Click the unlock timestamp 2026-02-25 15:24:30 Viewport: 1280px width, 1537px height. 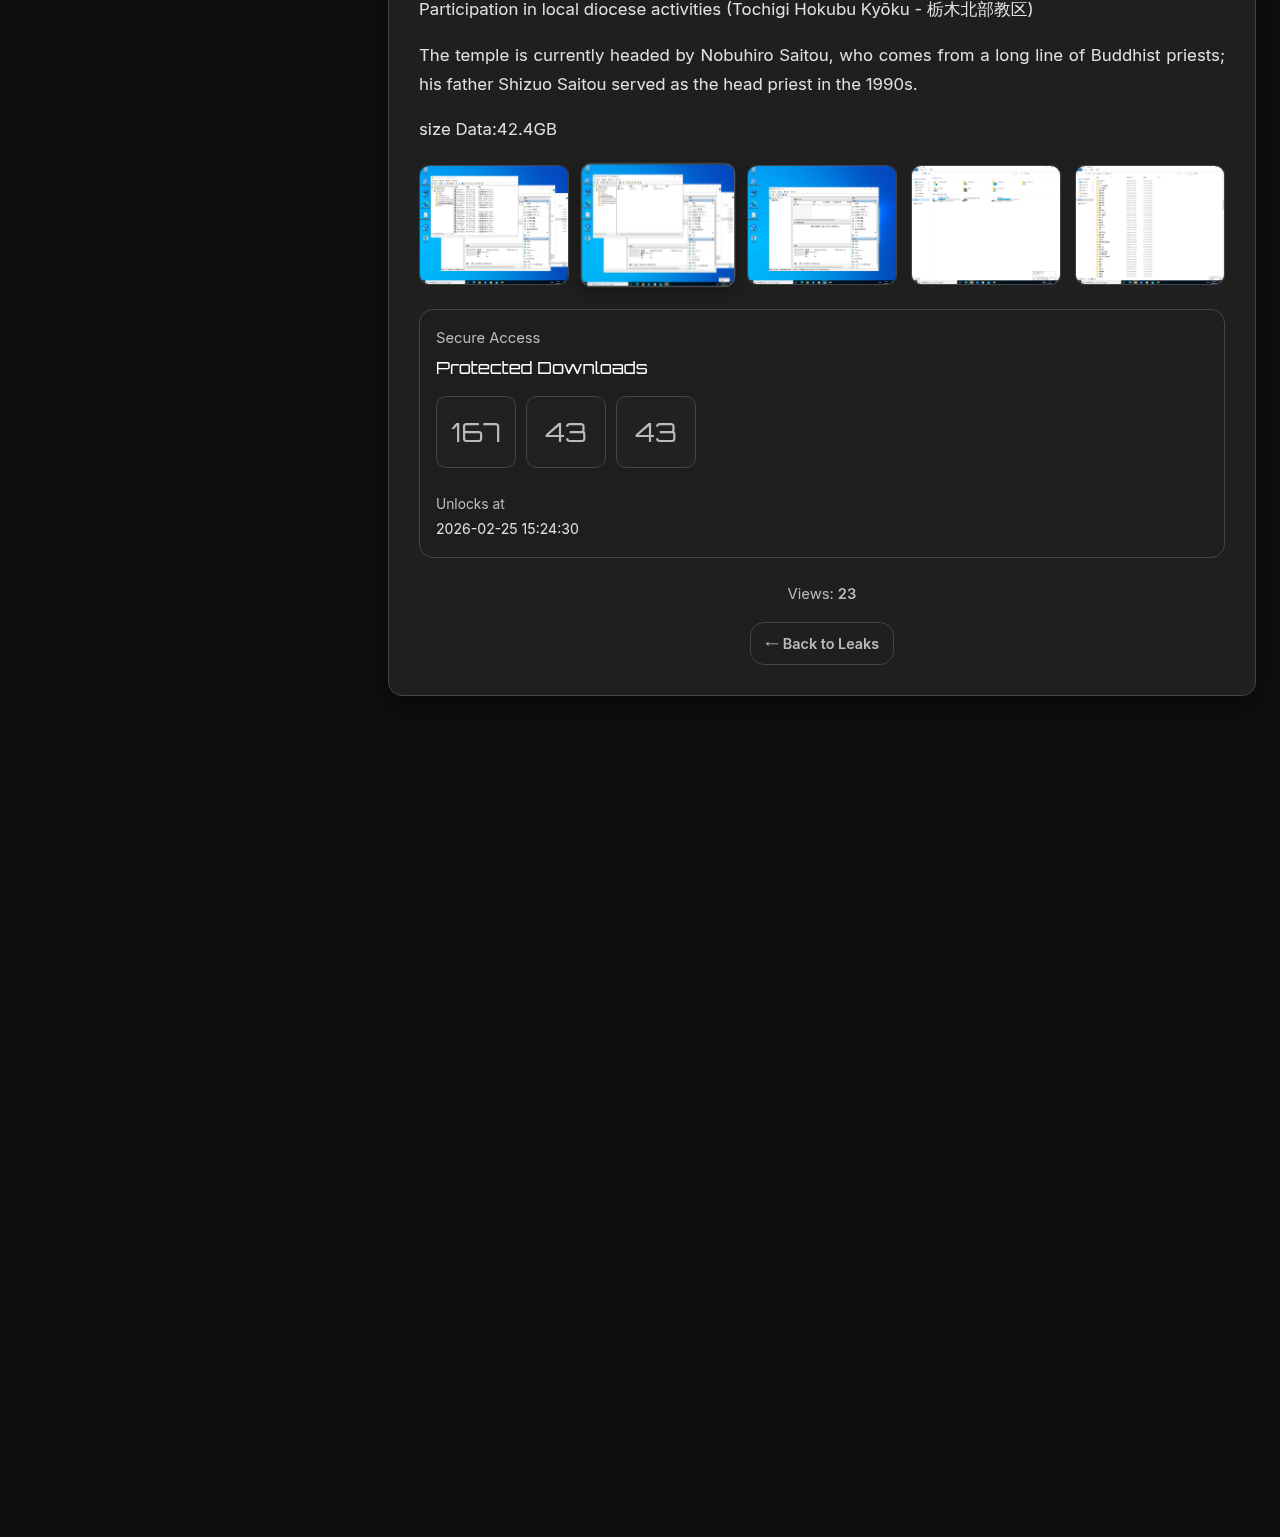coord(507,529)
